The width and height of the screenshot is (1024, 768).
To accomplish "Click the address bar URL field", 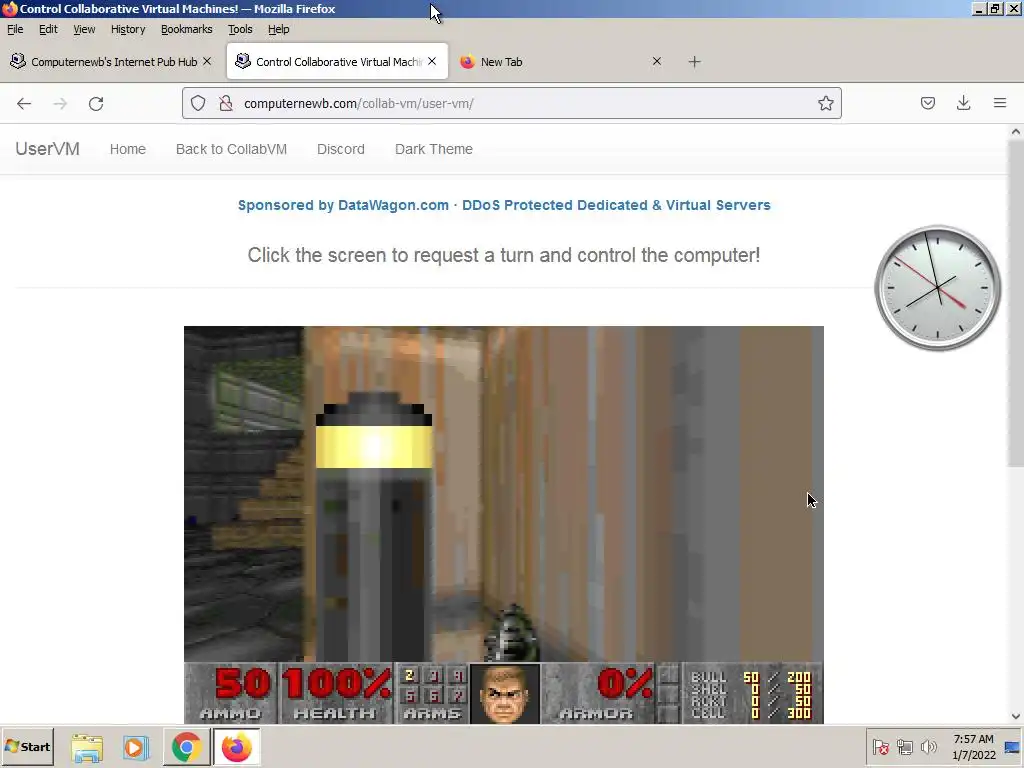I will tap(511, 103).
